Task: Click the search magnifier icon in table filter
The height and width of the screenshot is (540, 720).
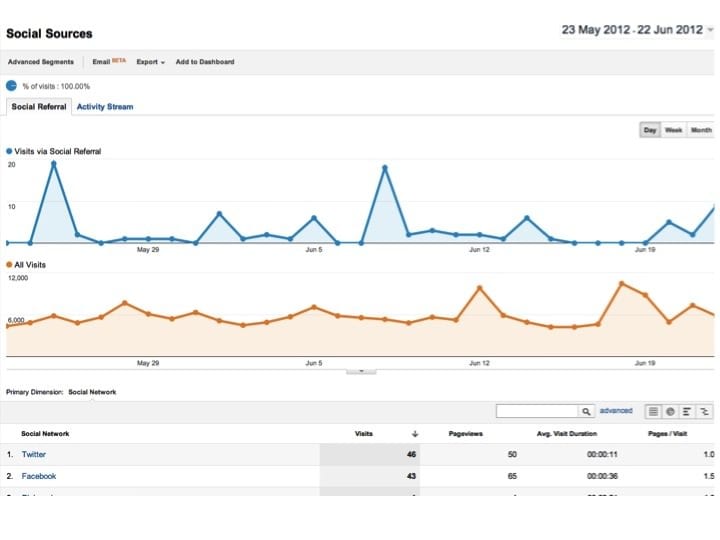Action: [x=587, y=411]
